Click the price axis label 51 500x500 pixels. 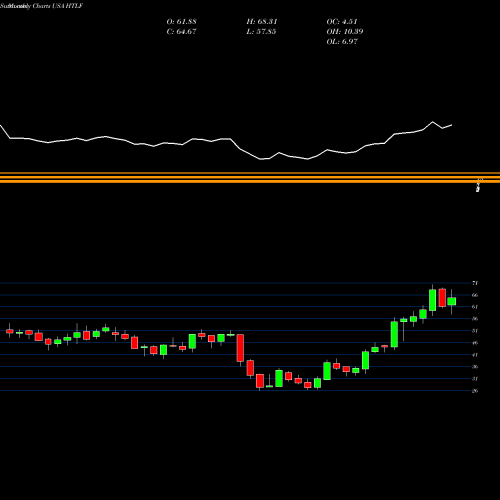pyautogui.click(x=475, y=331)
